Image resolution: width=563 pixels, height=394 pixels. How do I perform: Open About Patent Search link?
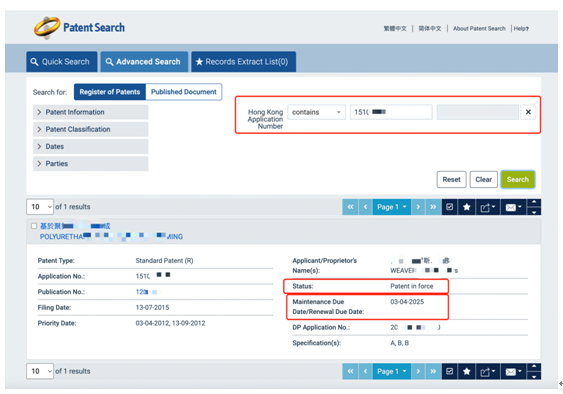479,28
